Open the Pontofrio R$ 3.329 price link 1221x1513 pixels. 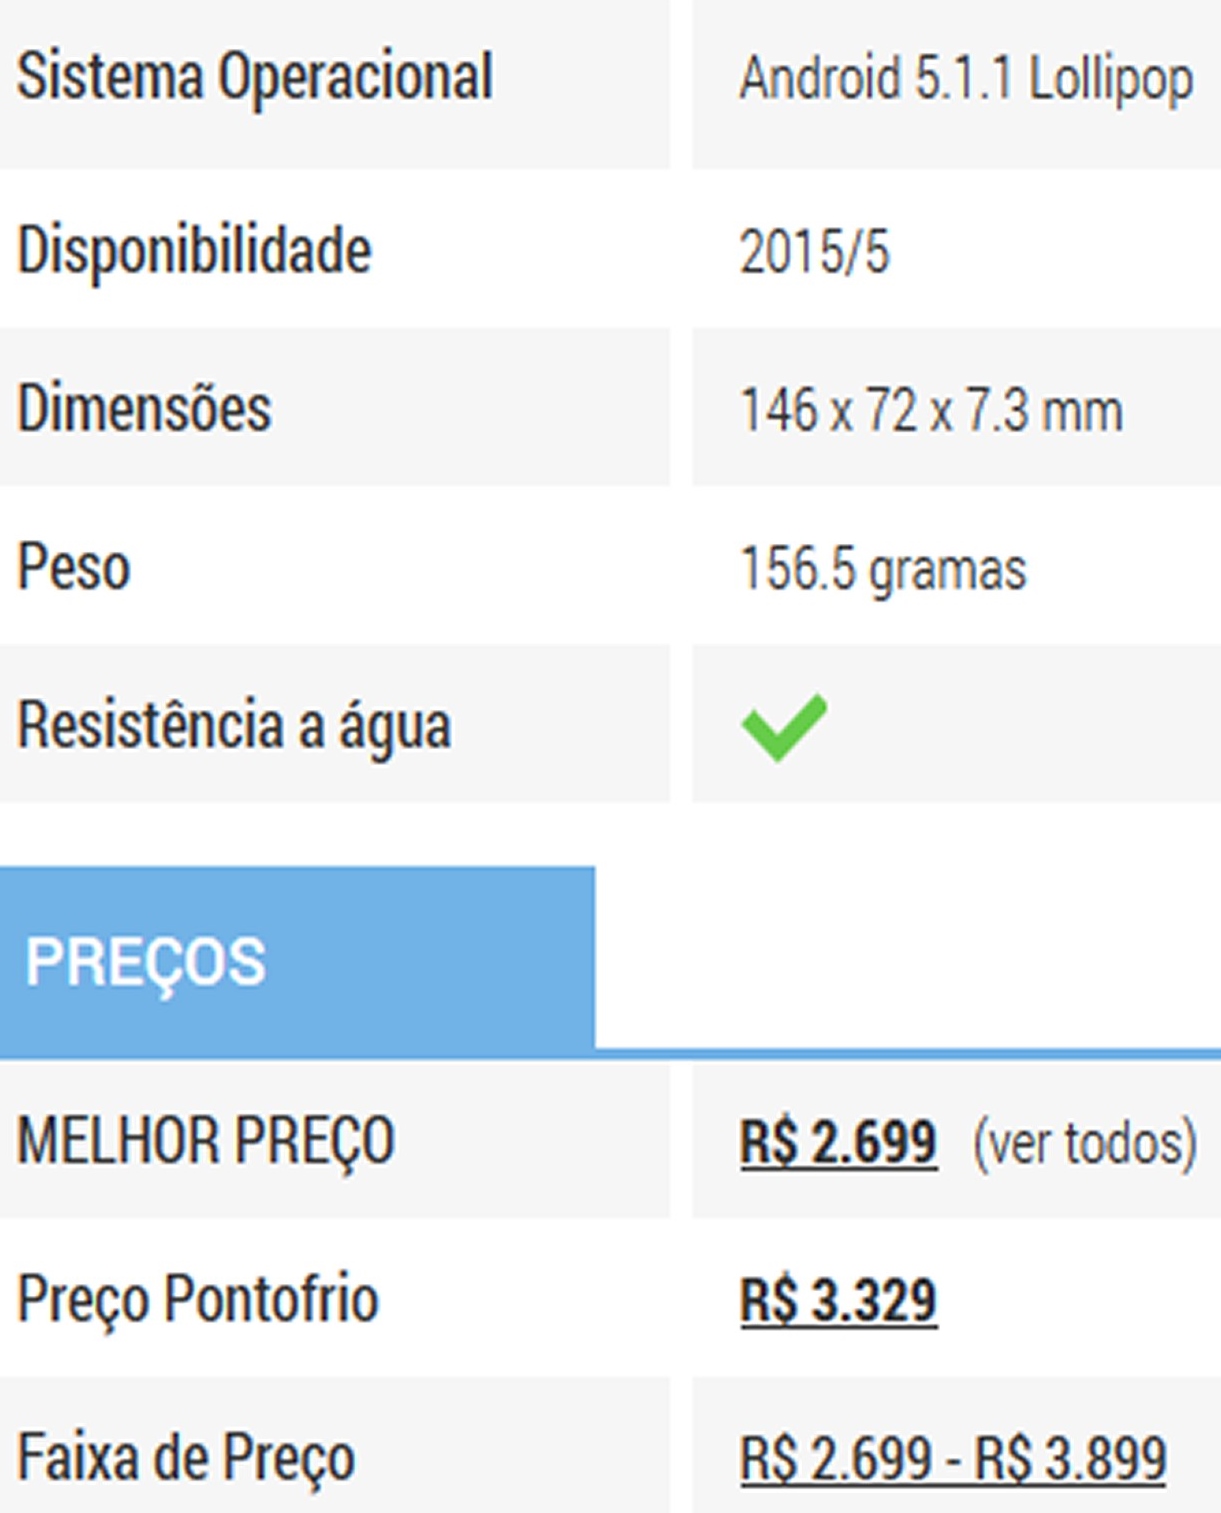click(838, 1300)
